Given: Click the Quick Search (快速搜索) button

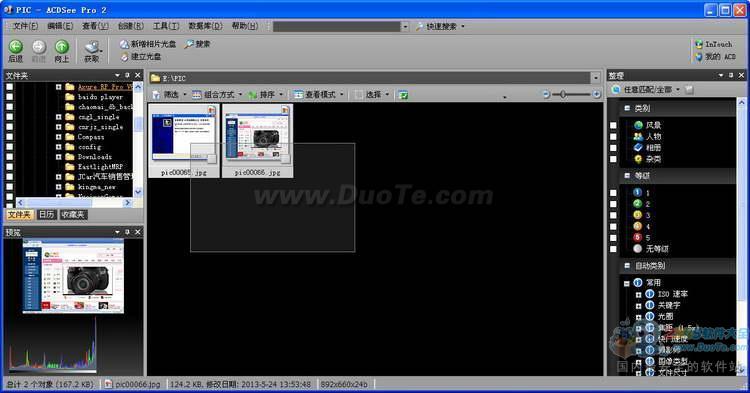Looking at the screenshot, I should [440, 26].
